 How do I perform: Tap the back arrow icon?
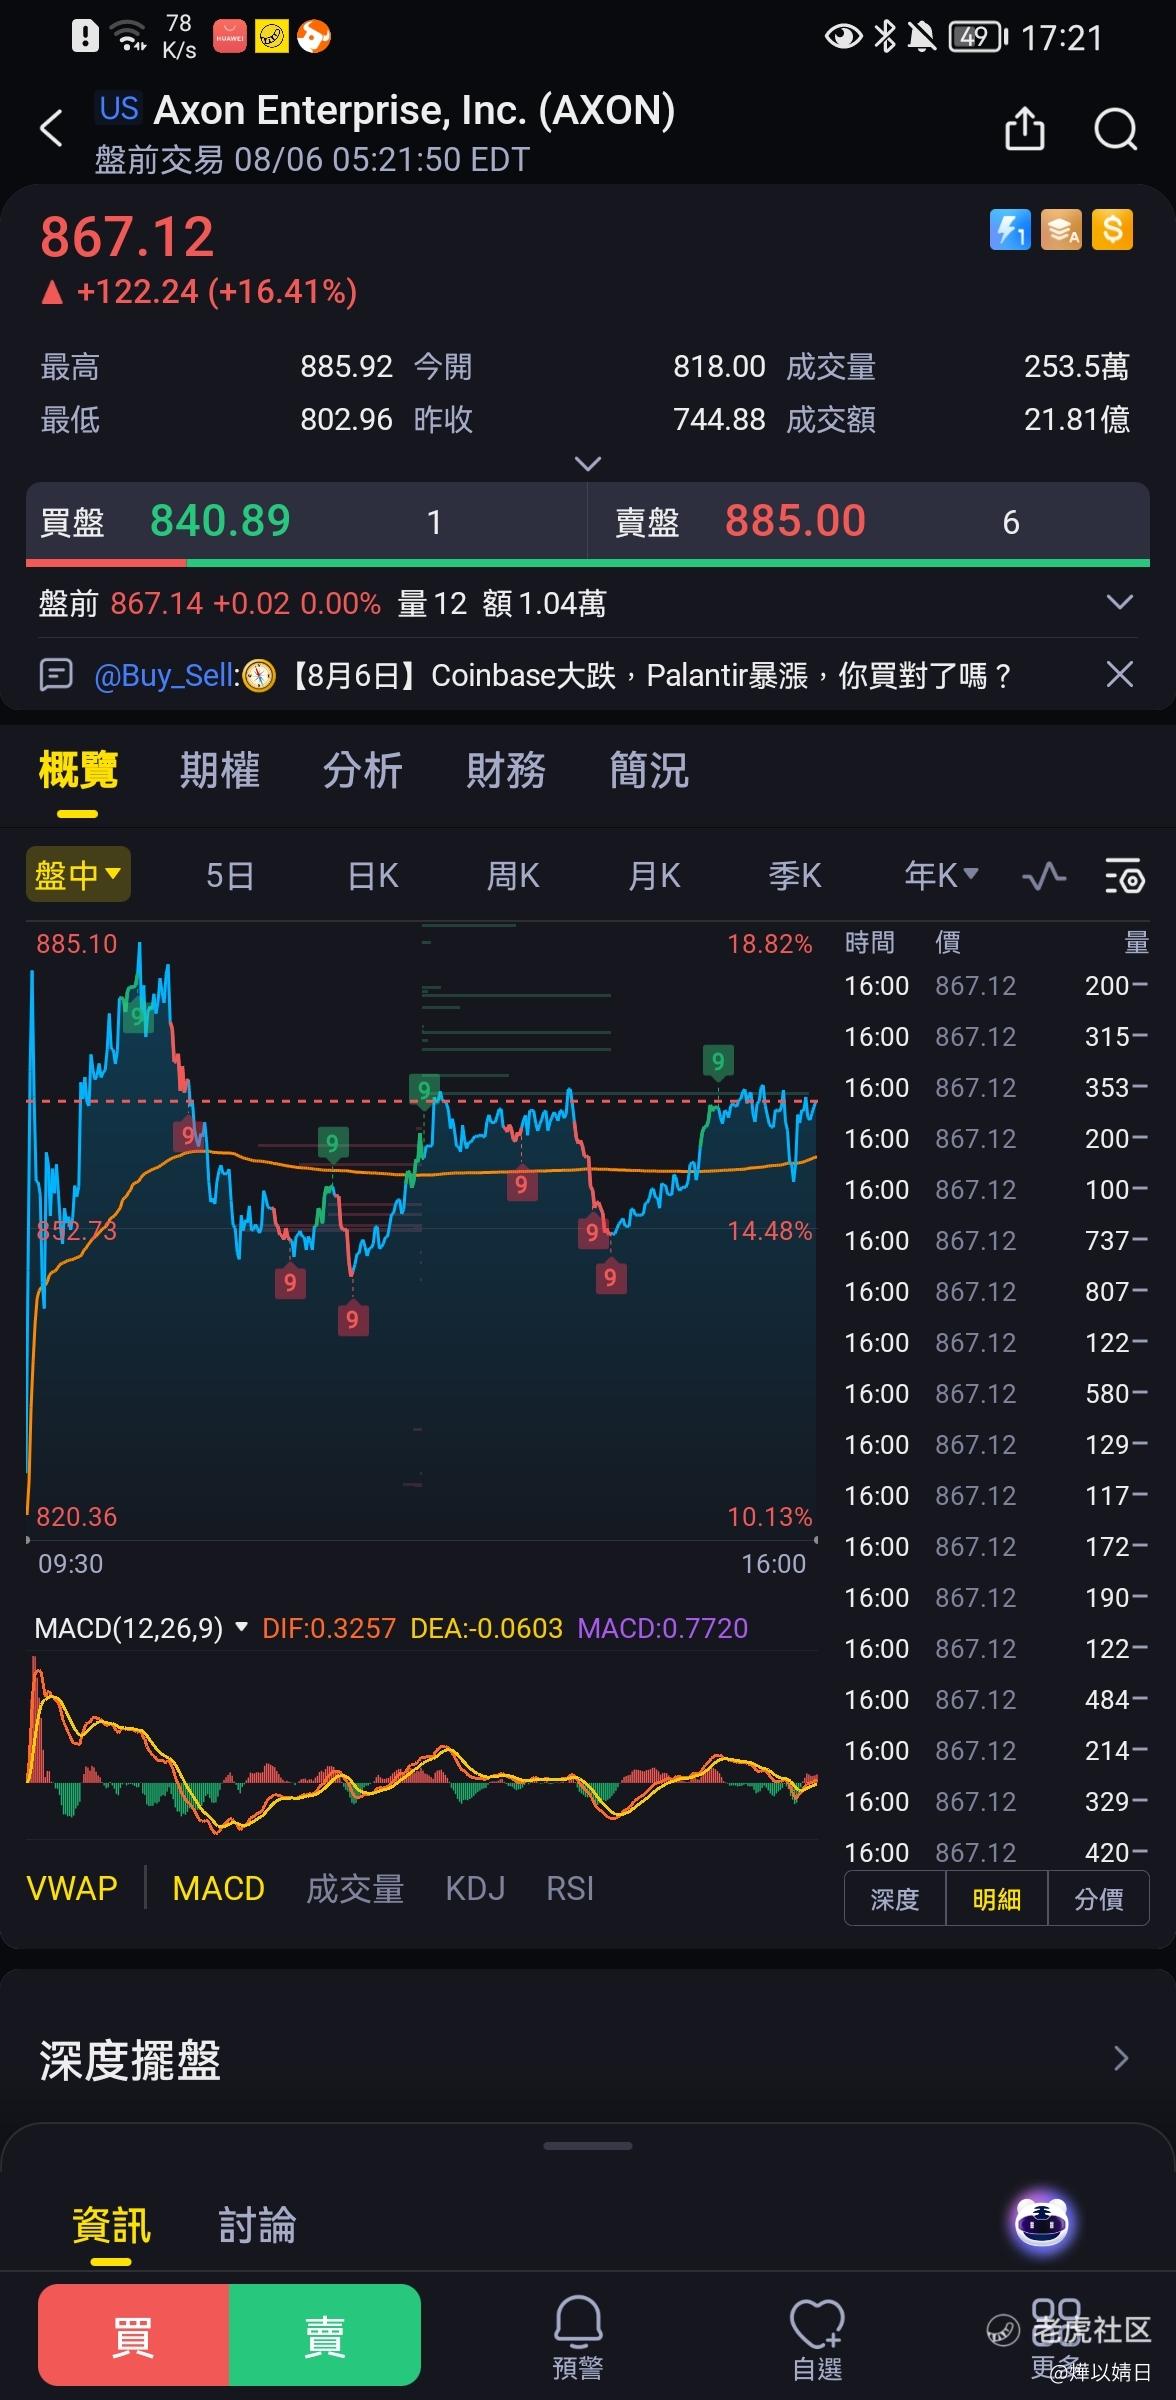point(51,129)
